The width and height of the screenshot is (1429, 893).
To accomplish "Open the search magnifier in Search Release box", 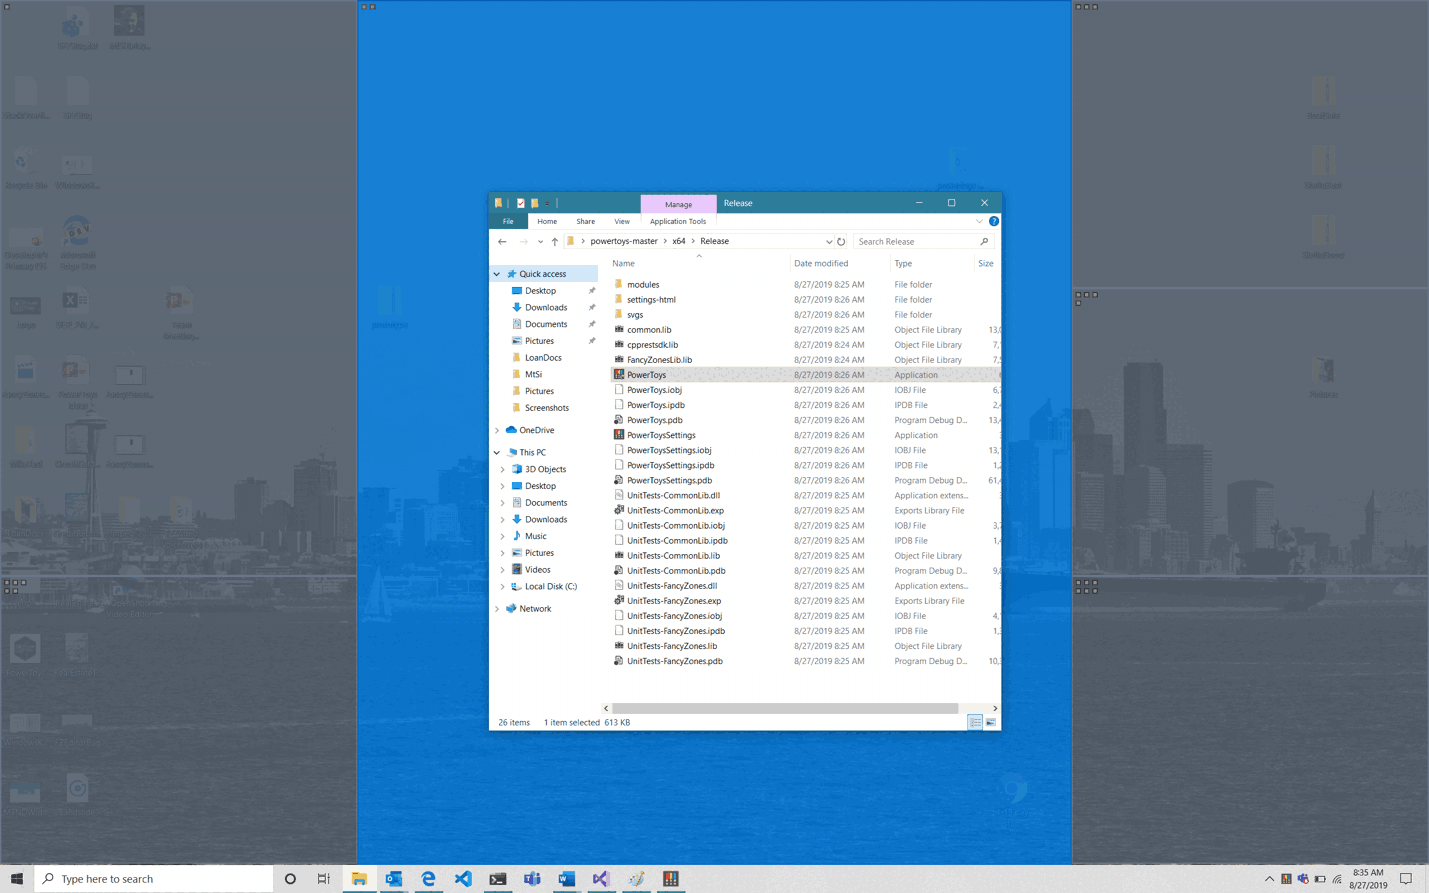I will point(984,241).
